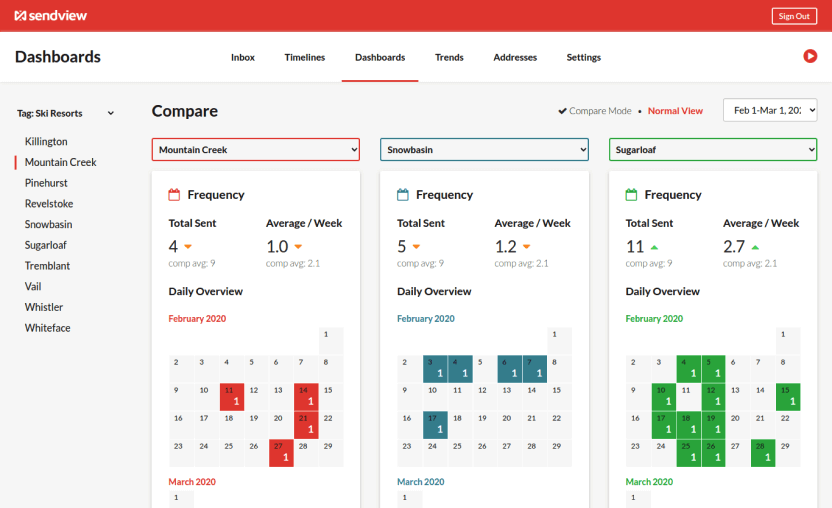
Task: Click Snowbasin Average/Week down arrow
Action: [526, 246]
